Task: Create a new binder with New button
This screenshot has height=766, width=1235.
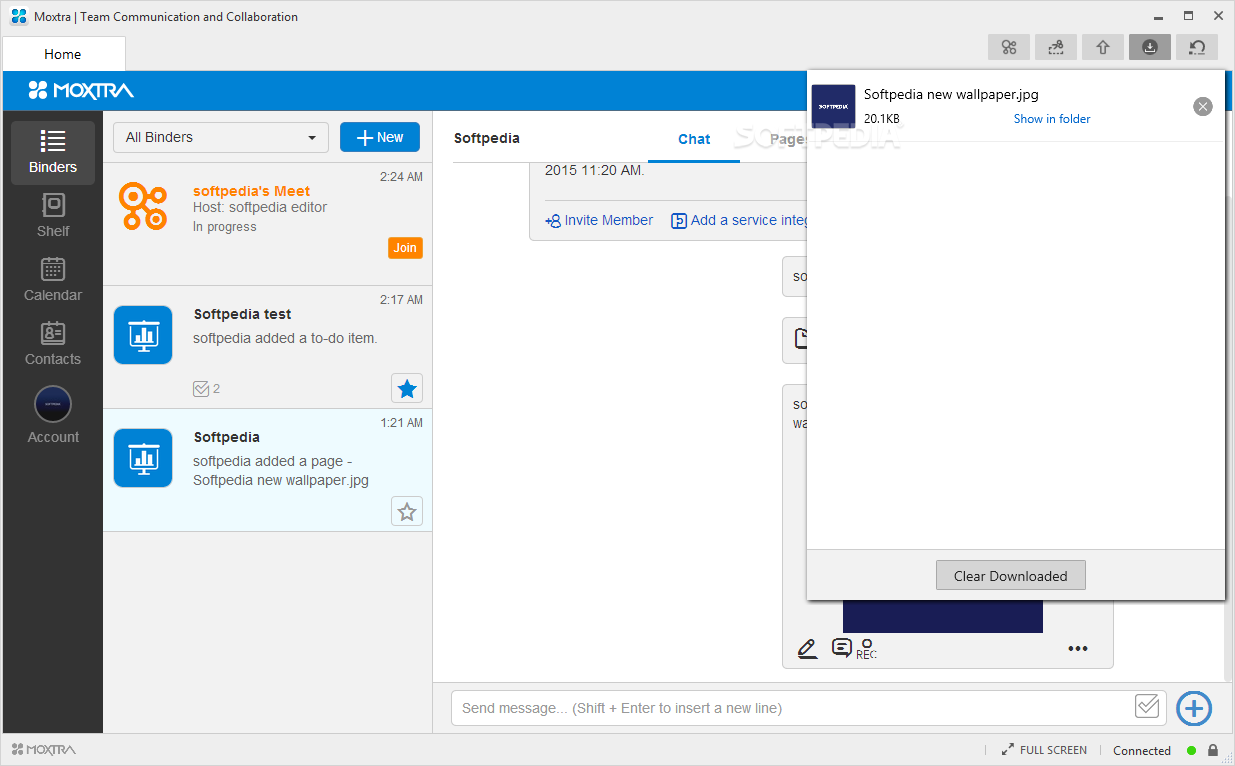Action: pyautogui.click(x=380, y=137)
